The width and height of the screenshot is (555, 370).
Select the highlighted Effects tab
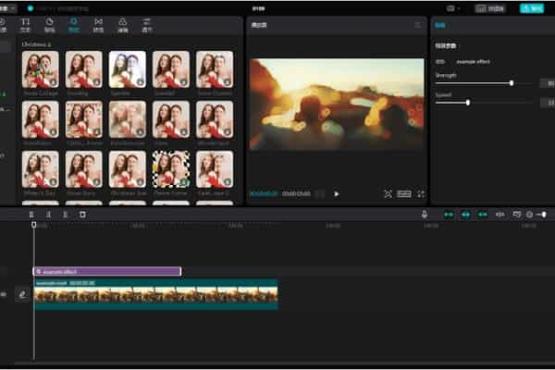point(74,25)
